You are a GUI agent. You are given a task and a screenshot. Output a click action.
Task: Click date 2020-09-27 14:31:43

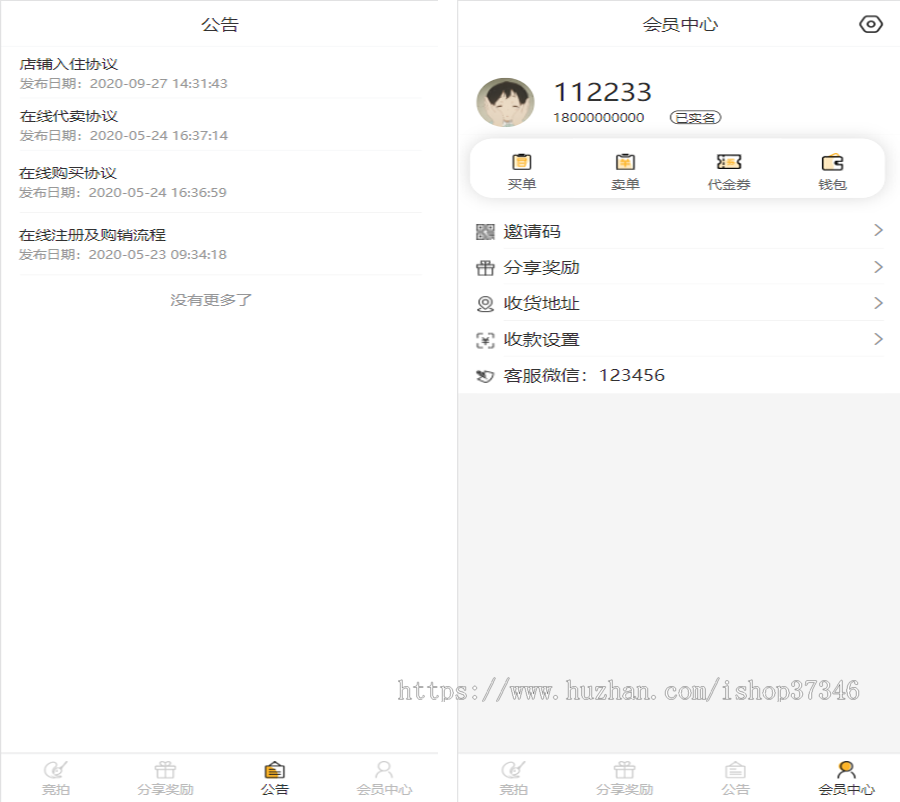click(x=158, y=84)
